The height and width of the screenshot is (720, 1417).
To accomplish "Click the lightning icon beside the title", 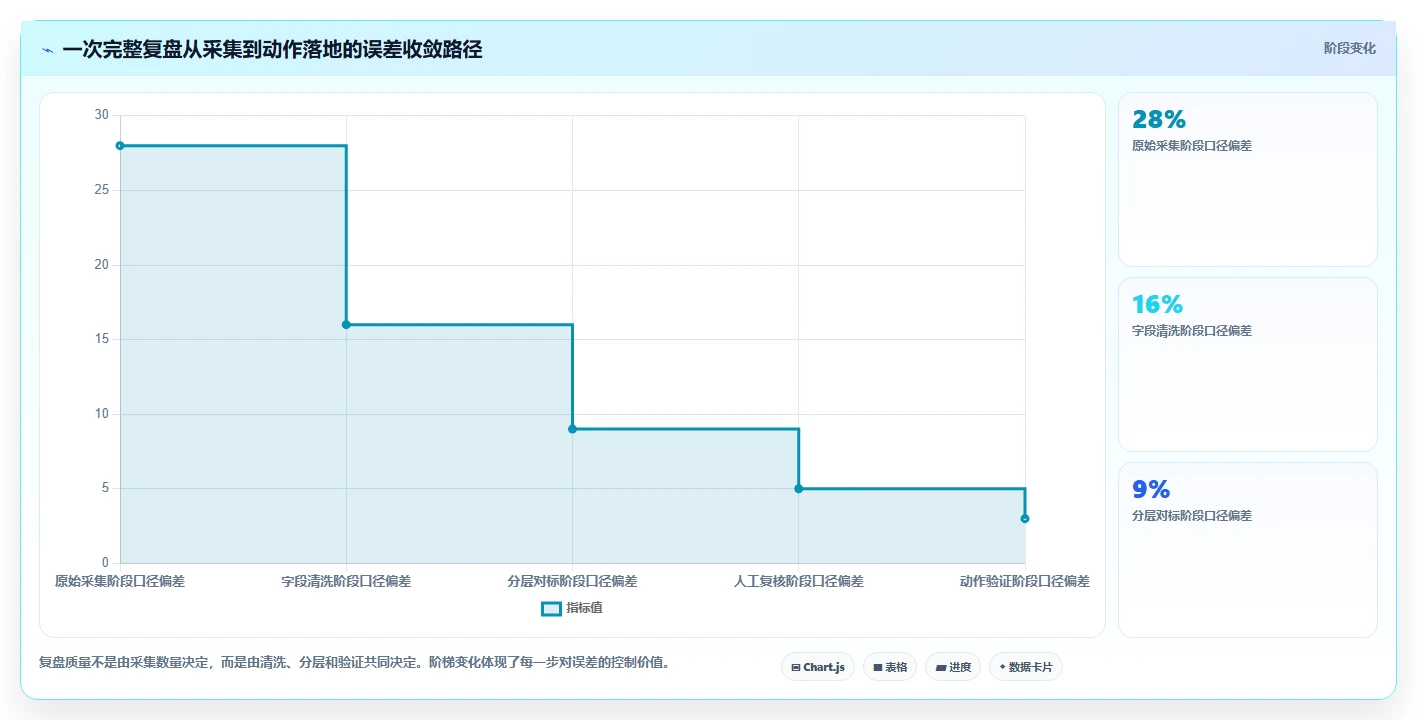I will [x=47, y=50].
